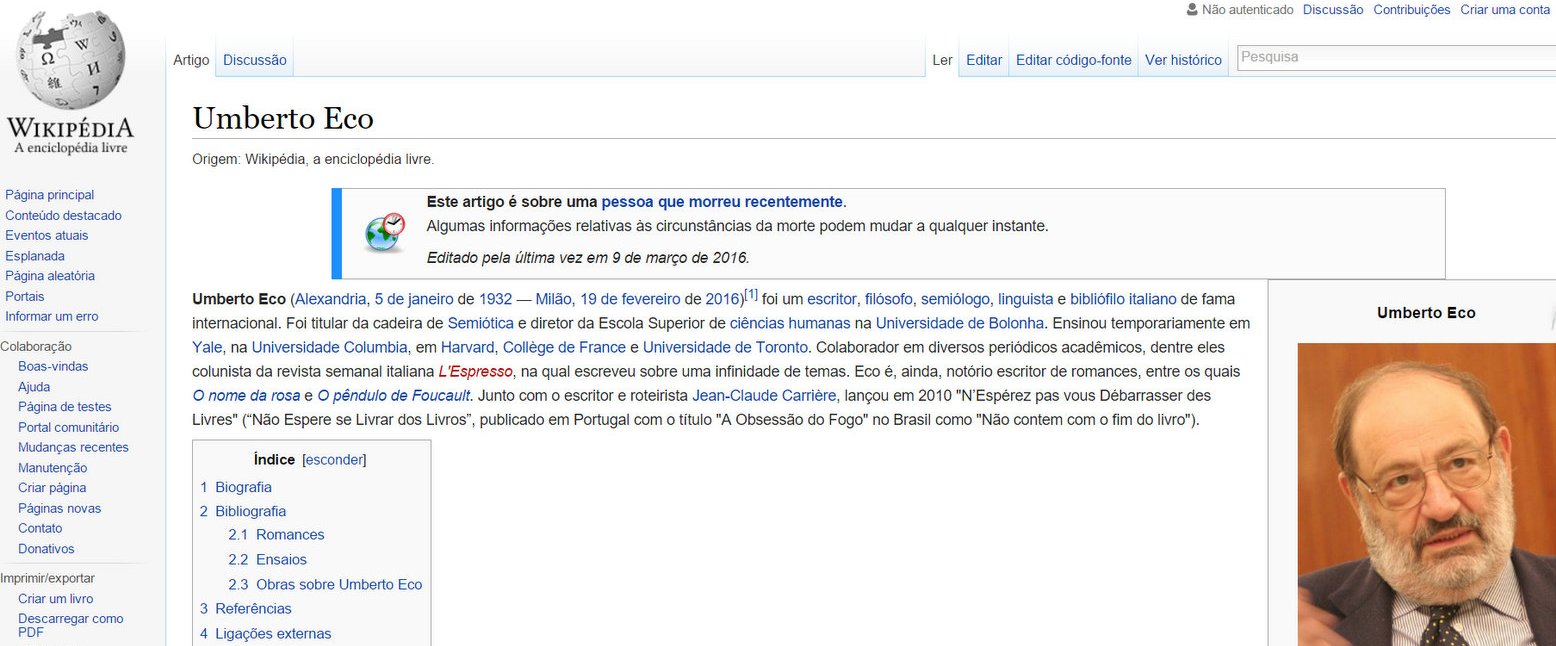Open the Editar código-fonte tab
Screen dimensions: 1556x646
point(1073,60)
